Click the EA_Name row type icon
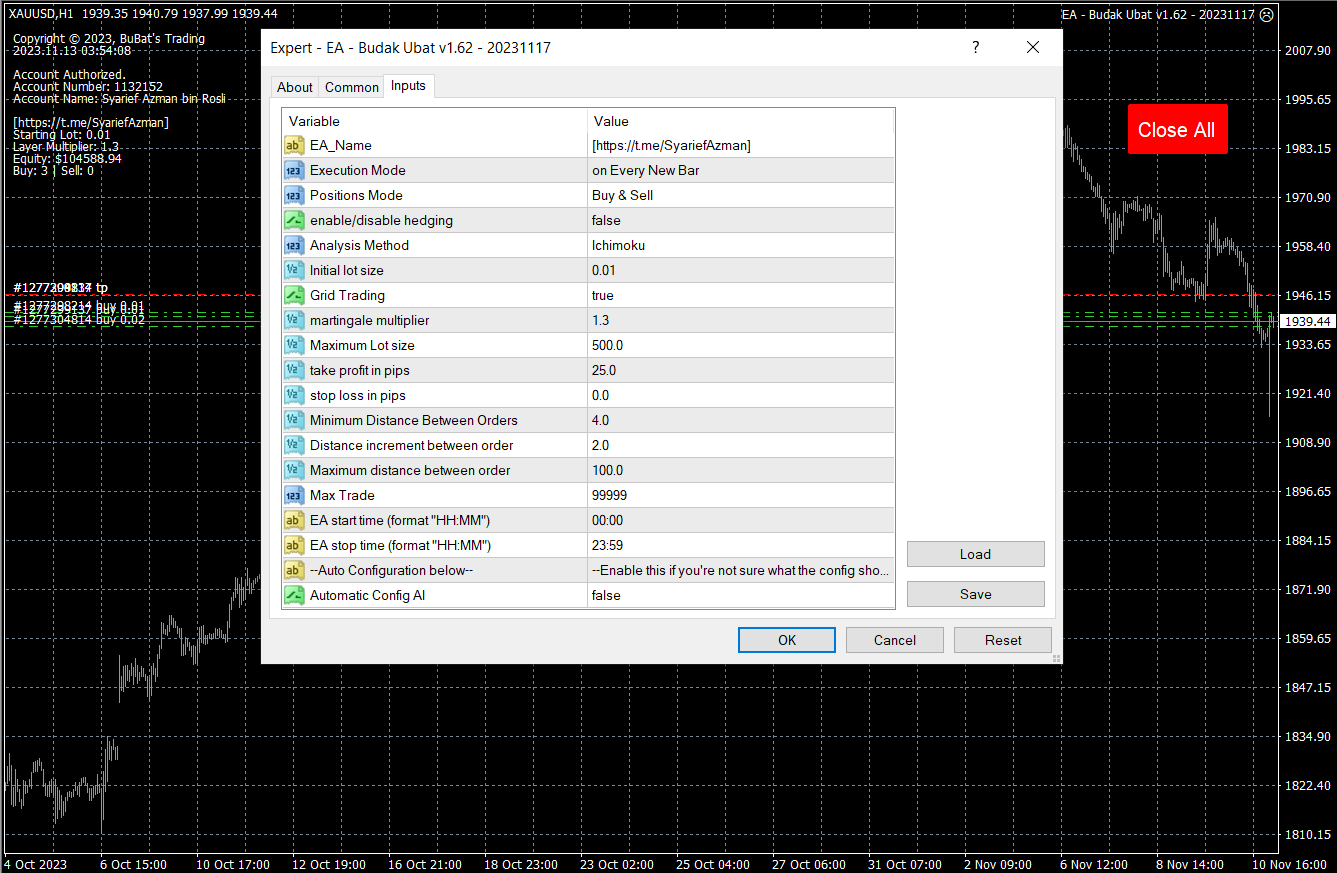Screen dimensions: 1337x873 (294, 145)
